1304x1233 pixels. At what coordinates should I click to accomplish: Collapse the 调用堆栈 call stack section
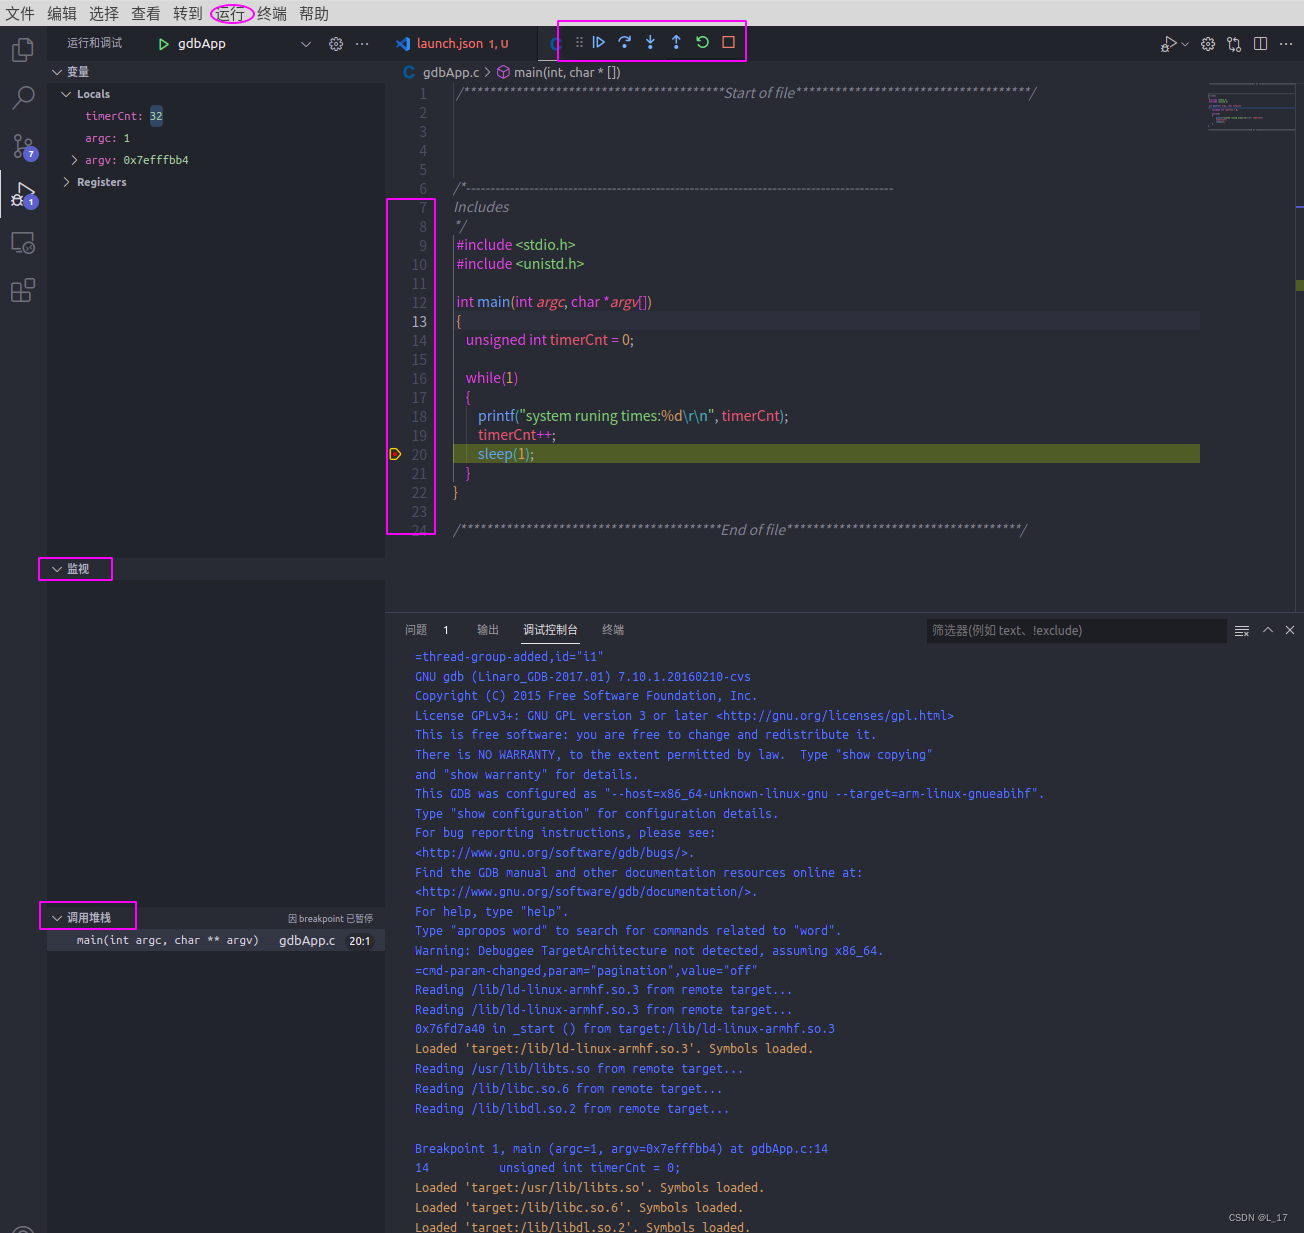point(57,918)
